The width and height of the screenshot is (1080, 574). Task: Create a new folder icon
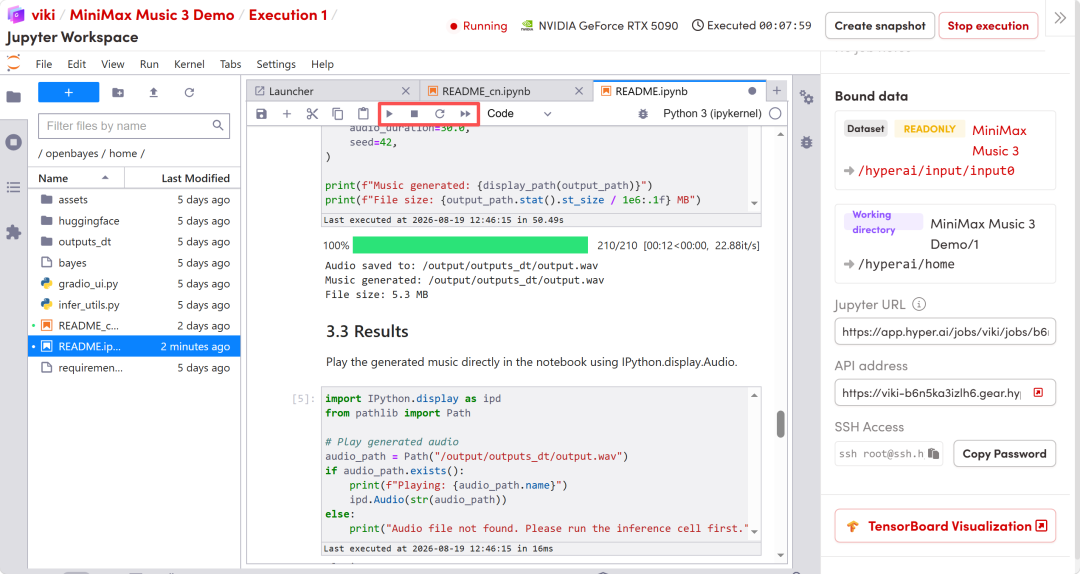point(118,92)
